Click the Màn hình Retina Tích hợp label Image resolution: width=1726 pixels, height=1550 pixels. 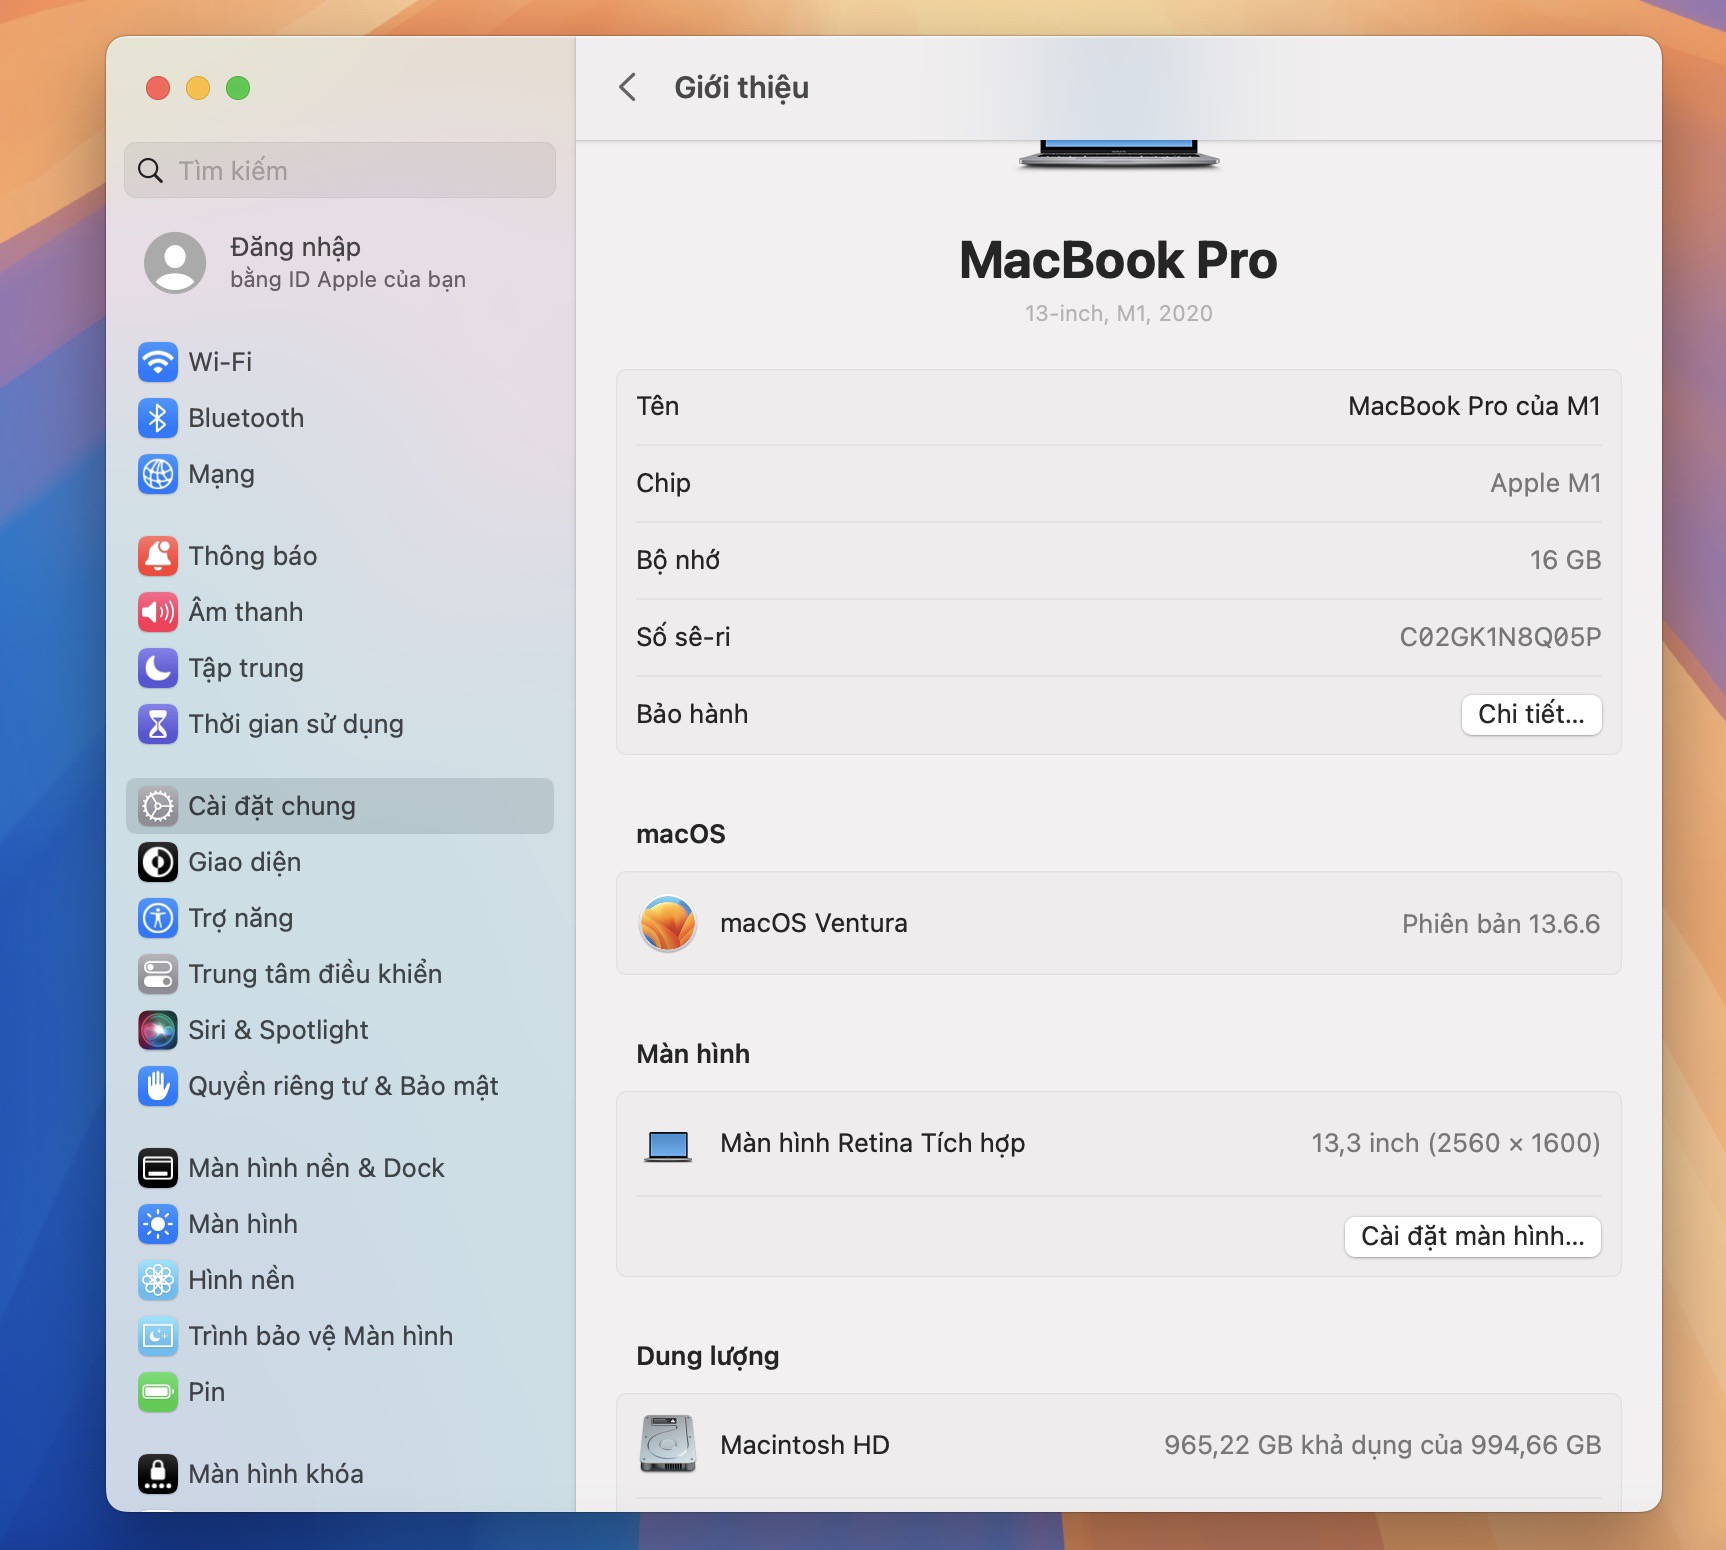[x=873, y=1143]
